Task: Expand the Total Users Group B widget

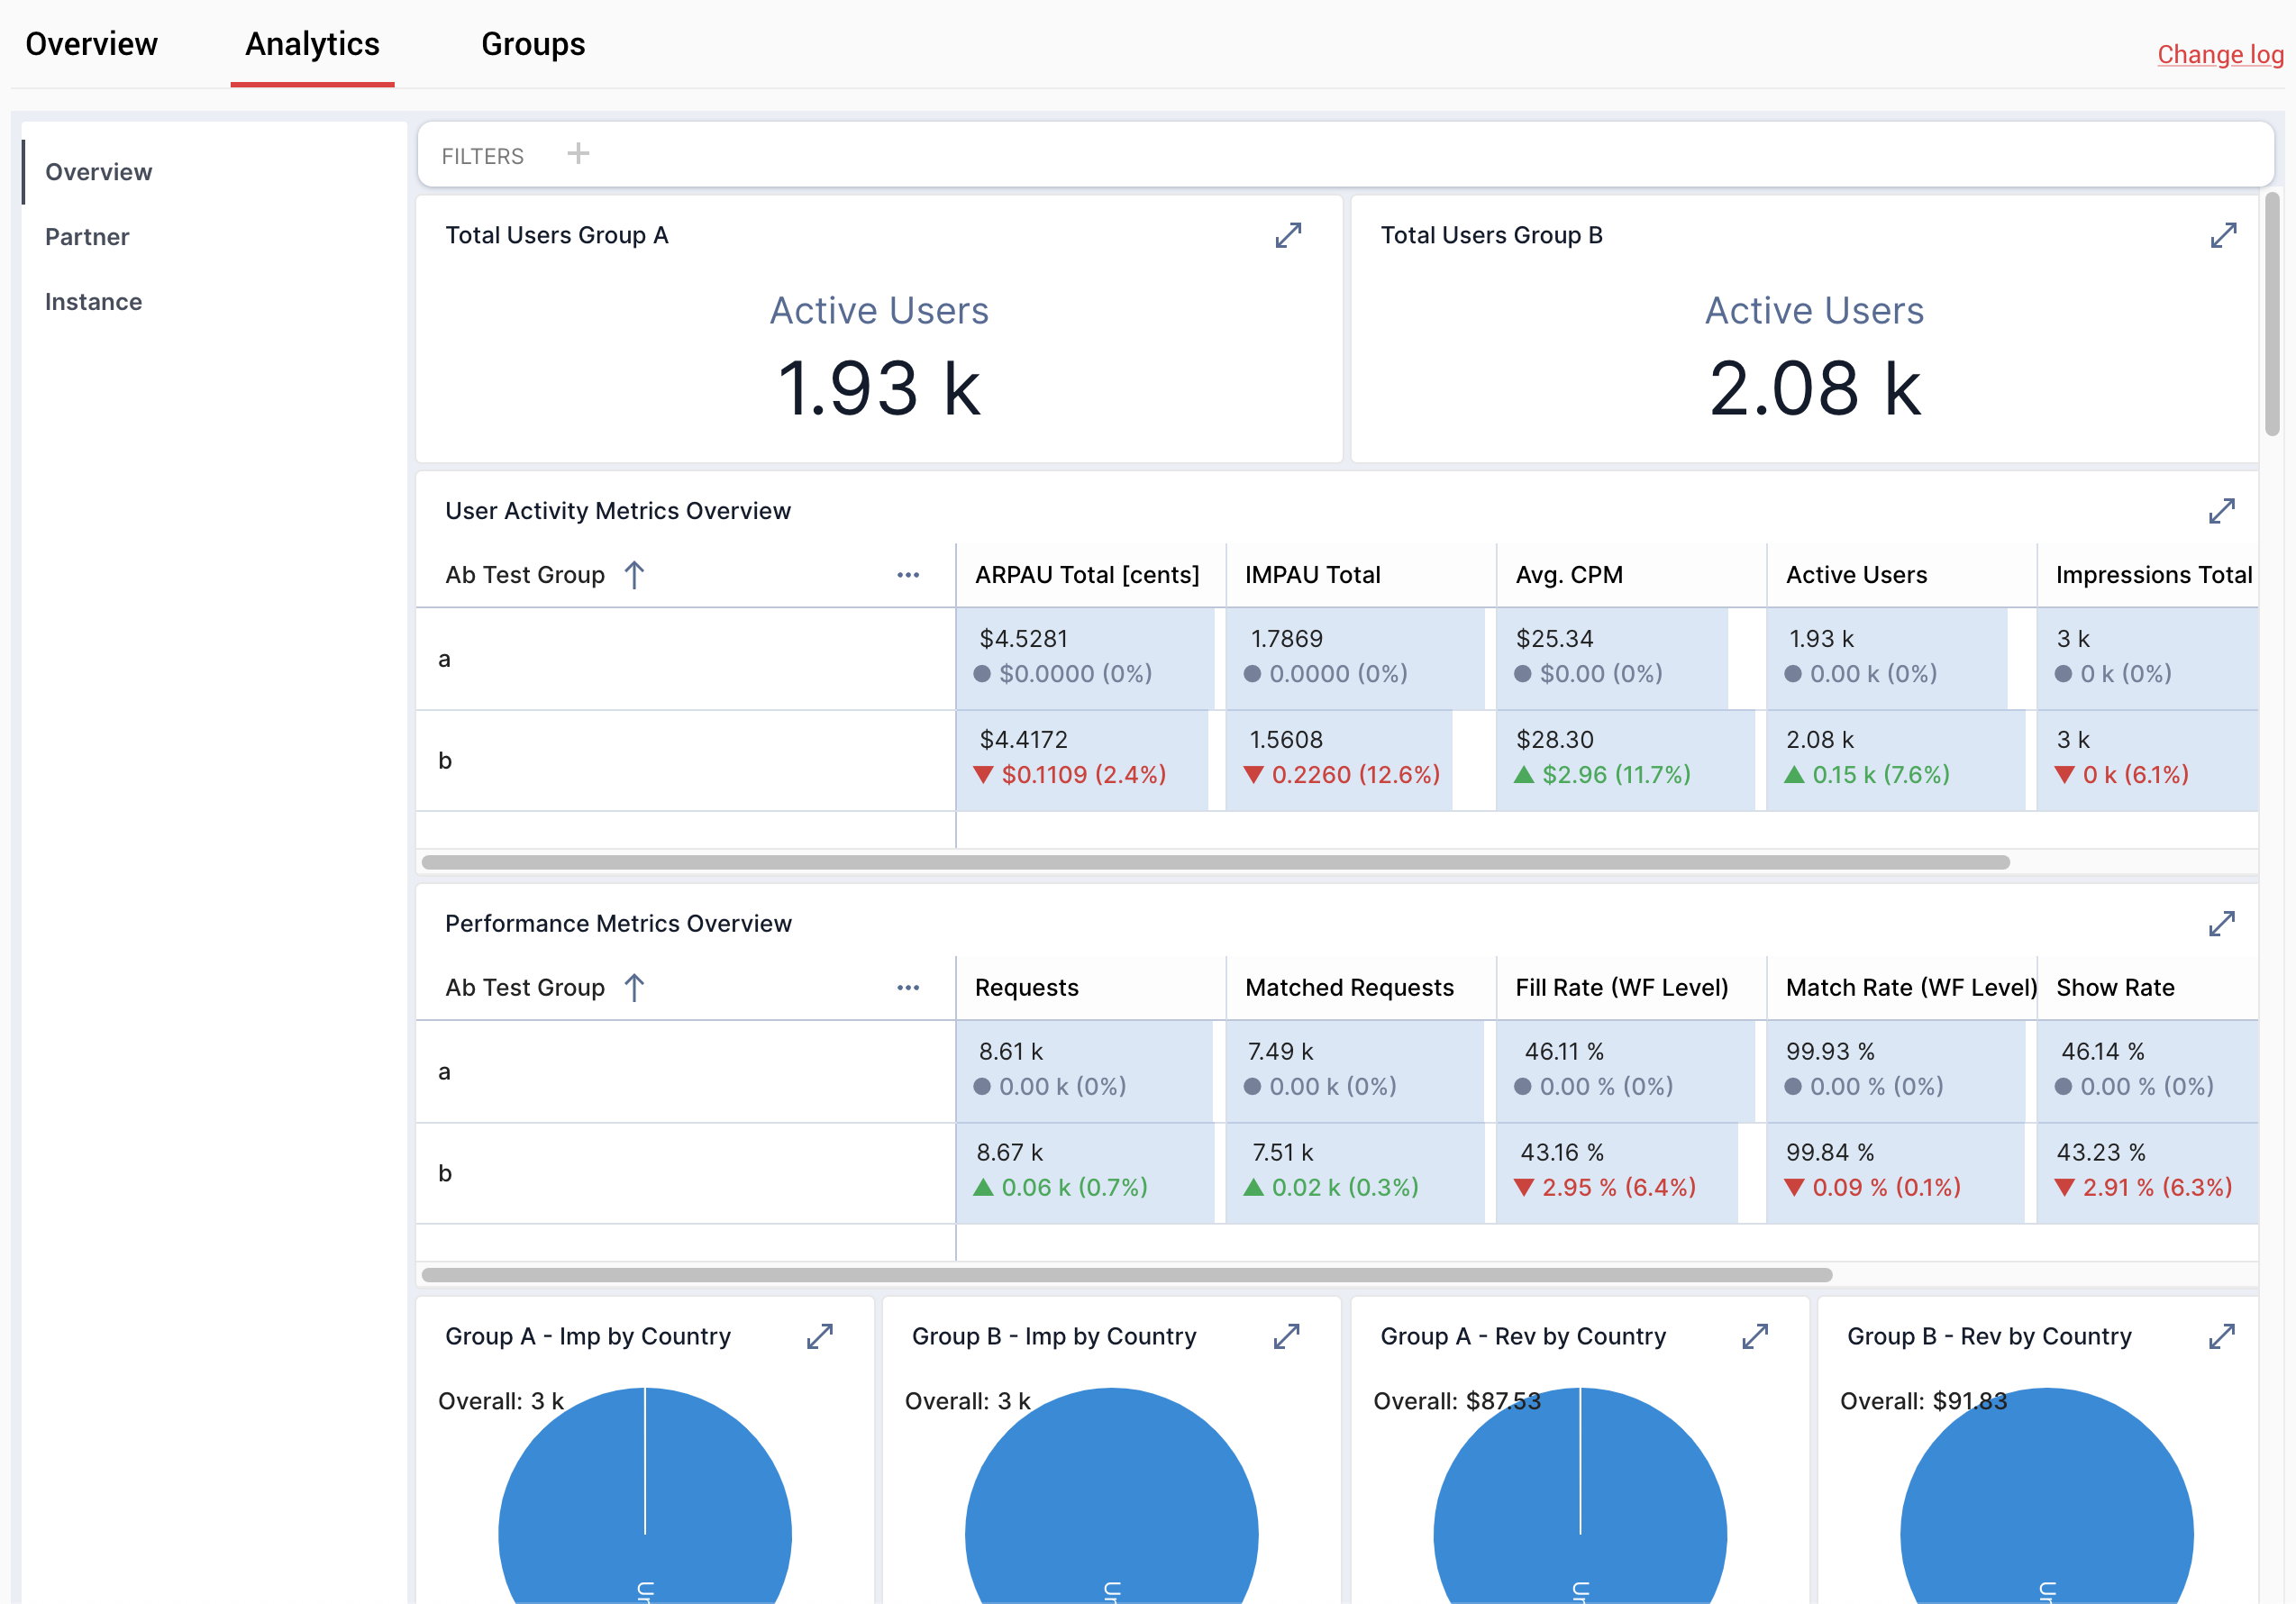Action: point(2223,235)
